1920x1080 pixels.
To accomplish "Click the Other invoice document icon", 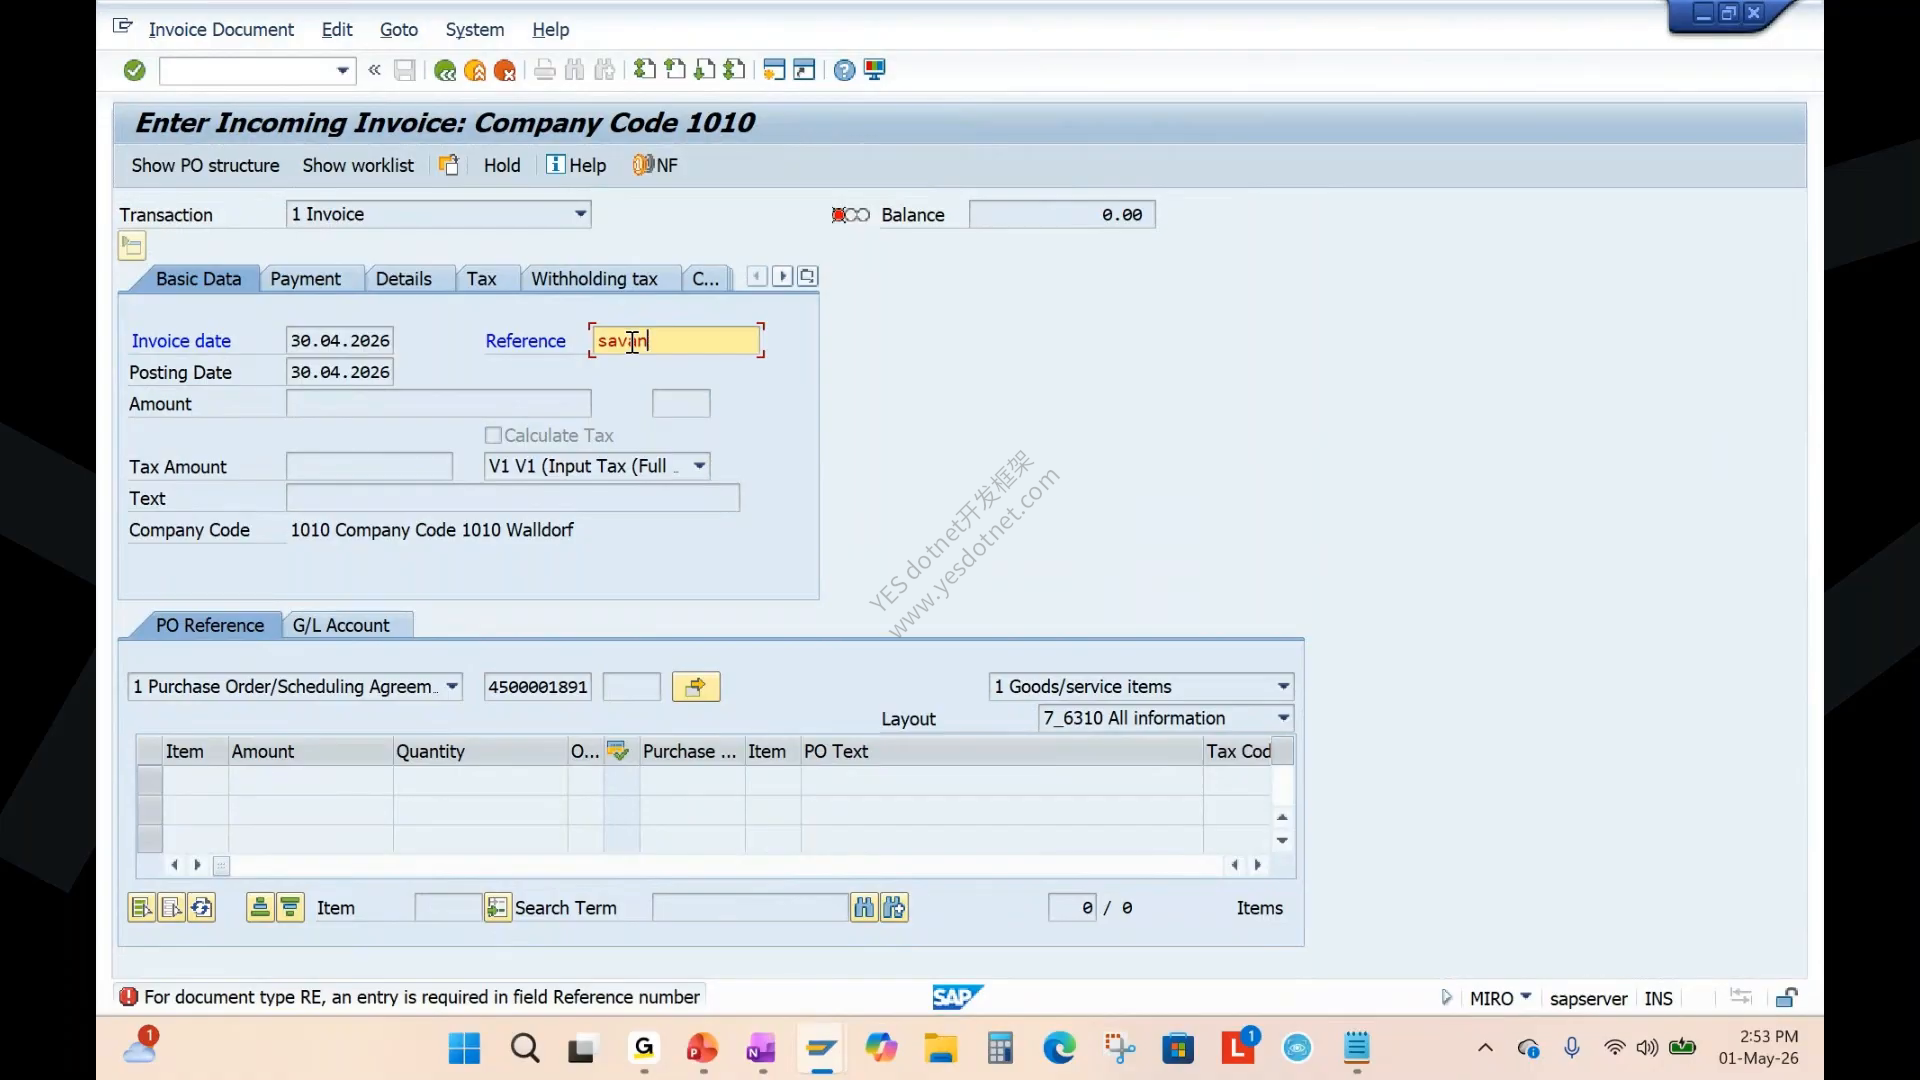I will (449, 165).
